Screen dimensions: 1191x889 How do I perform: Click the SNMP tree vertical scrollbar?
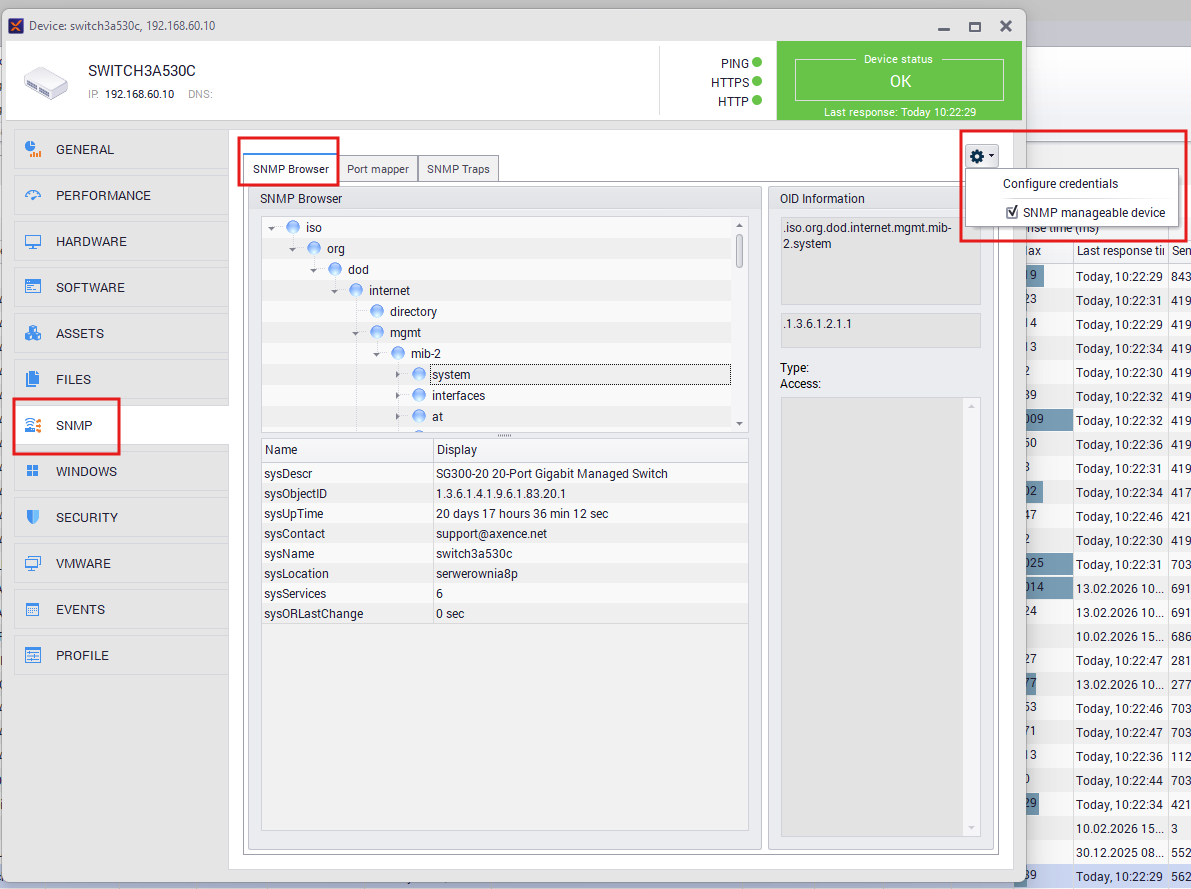point(740,250)
